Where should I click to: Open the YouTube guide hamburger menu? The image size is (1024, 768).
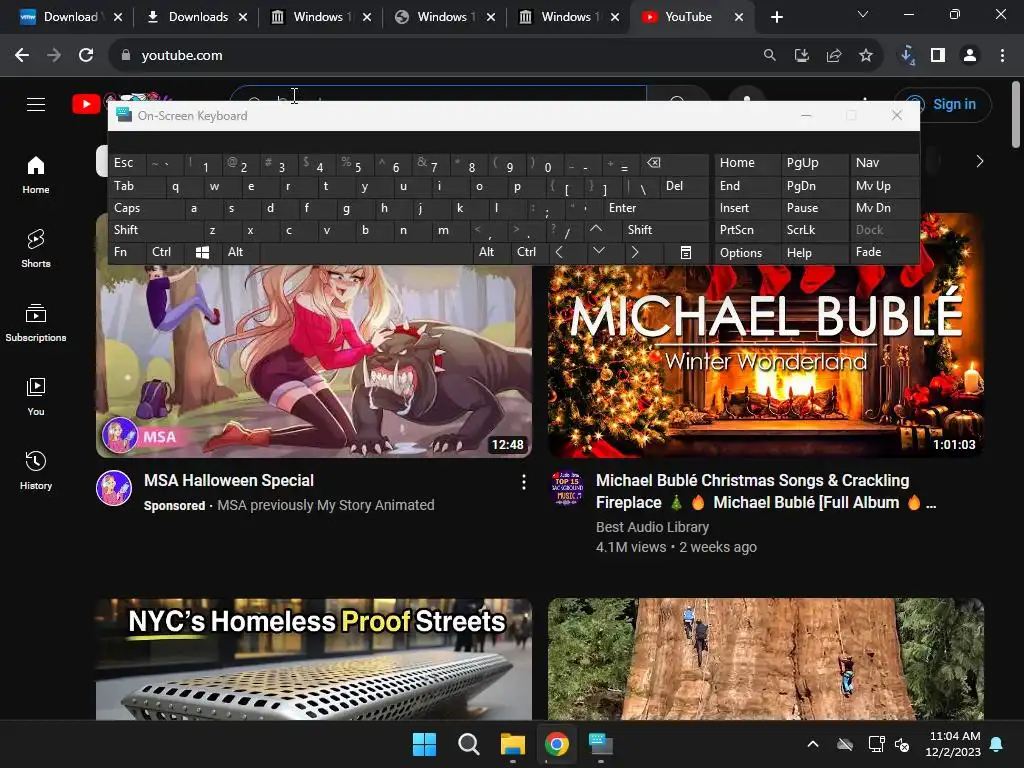pos(36,104)
